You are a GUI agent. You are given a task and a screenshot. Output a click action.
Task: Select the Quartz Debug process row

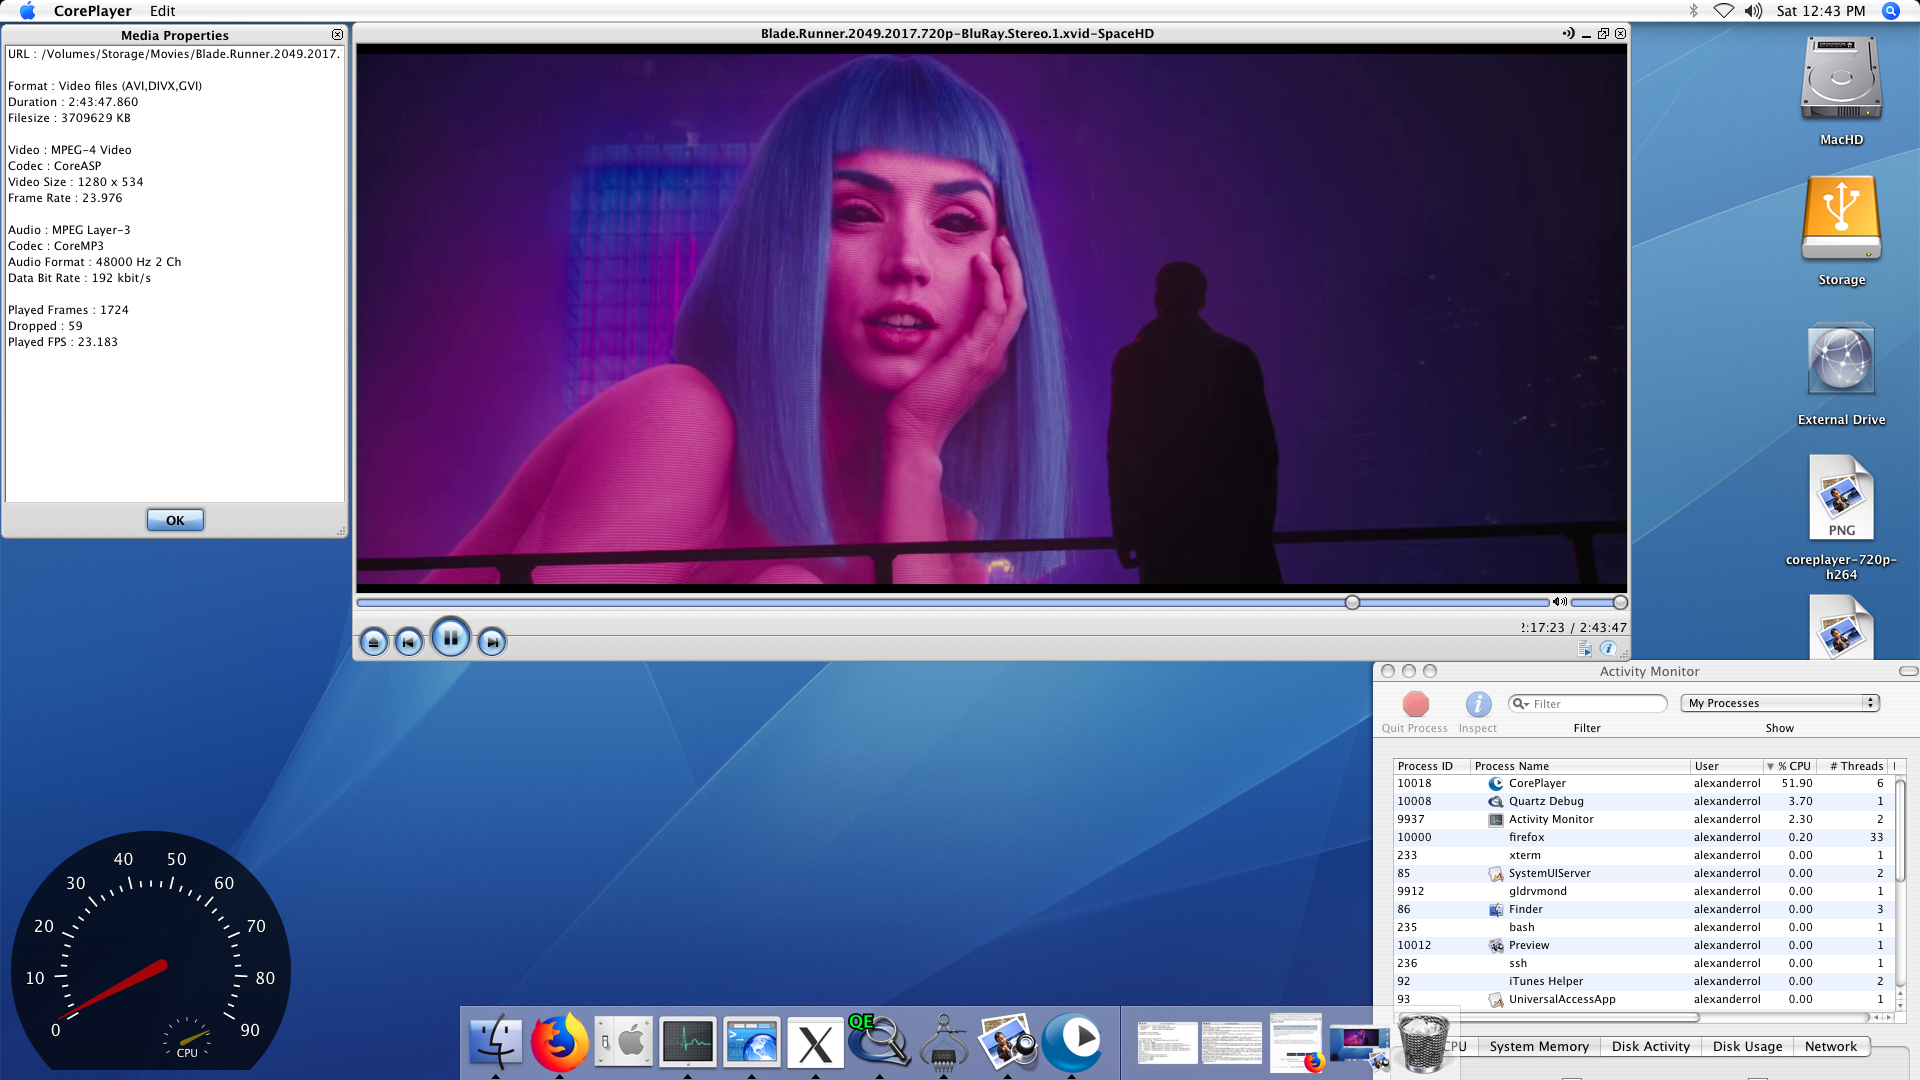pyautogui.click(x=1642, y=801)
